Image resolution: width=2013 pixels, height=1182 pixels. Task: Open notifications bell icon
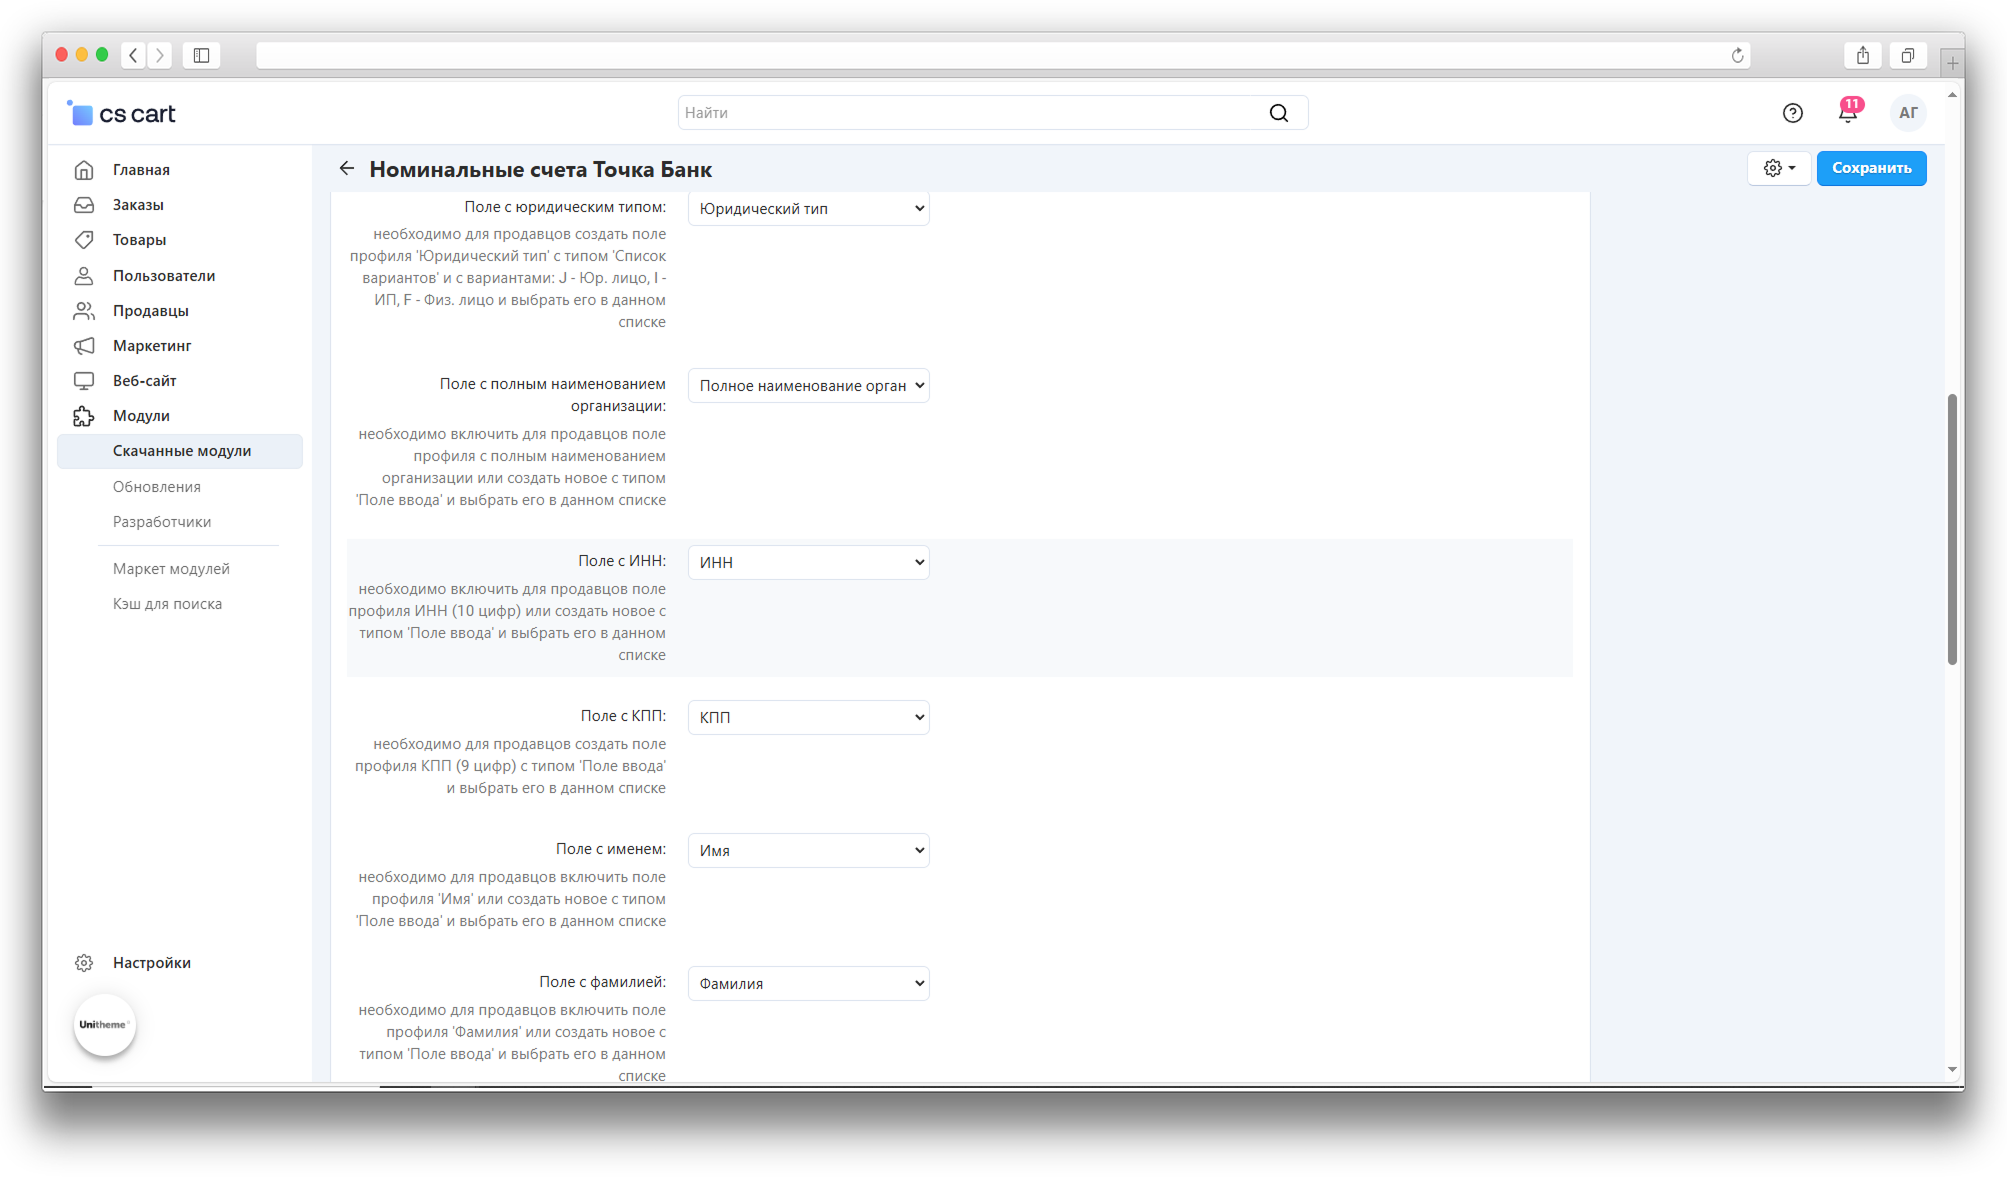pyautogui.click(x=1847, y=113)
